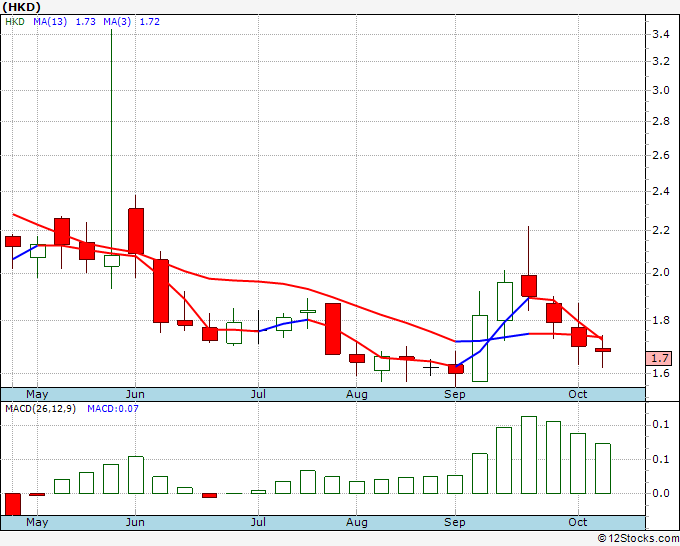Image resolution: width=680 pixels, height=546 pixels.
Task: Click the MACD(26,12,9) indicator label
Action: point(40,409)
